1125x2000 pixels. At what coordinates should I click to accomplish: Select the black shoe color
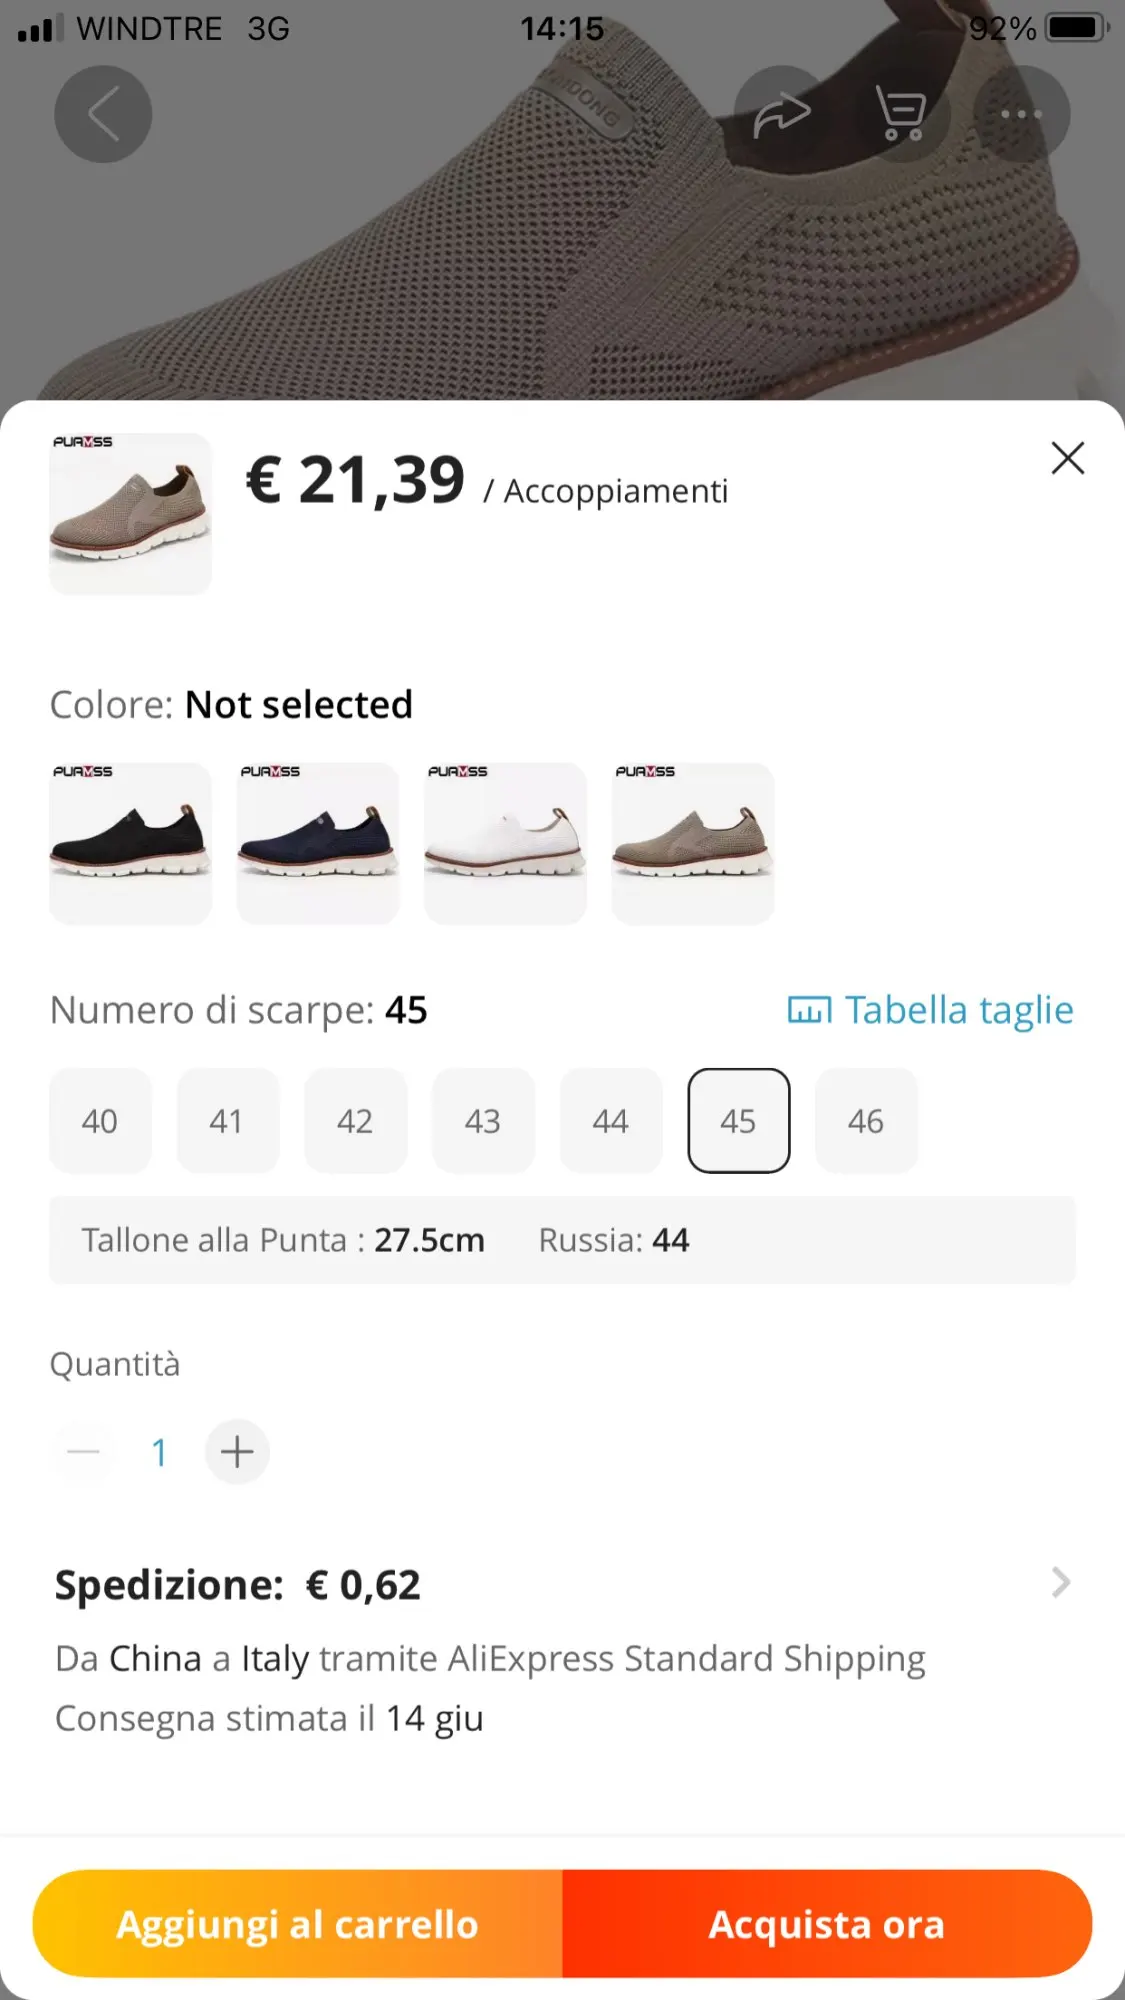pyautogui.click(x=131, y=843)
